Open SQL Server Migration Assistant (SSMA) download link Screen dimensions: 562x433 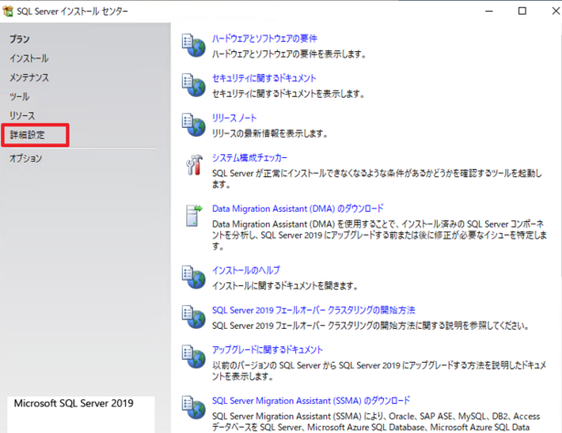pyautogui.click(x=311, y=401)
